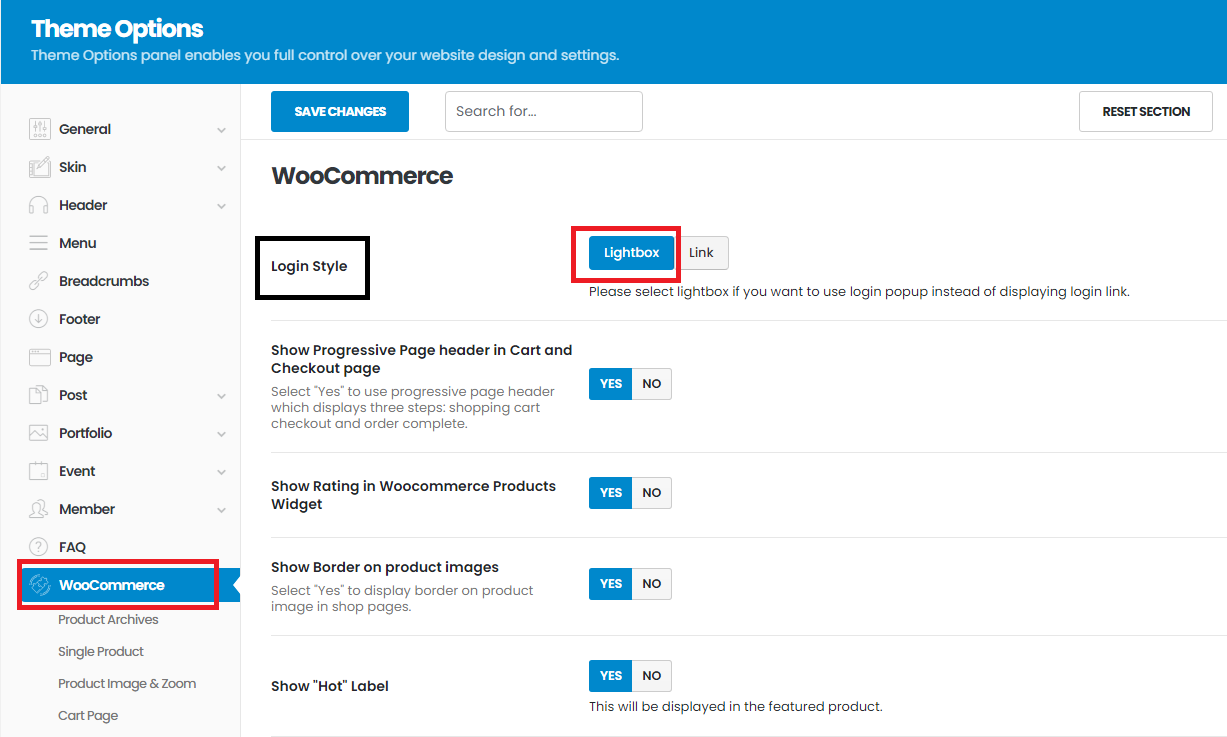
Task: Choose YES for border on product images
Action: coord(610,584)
